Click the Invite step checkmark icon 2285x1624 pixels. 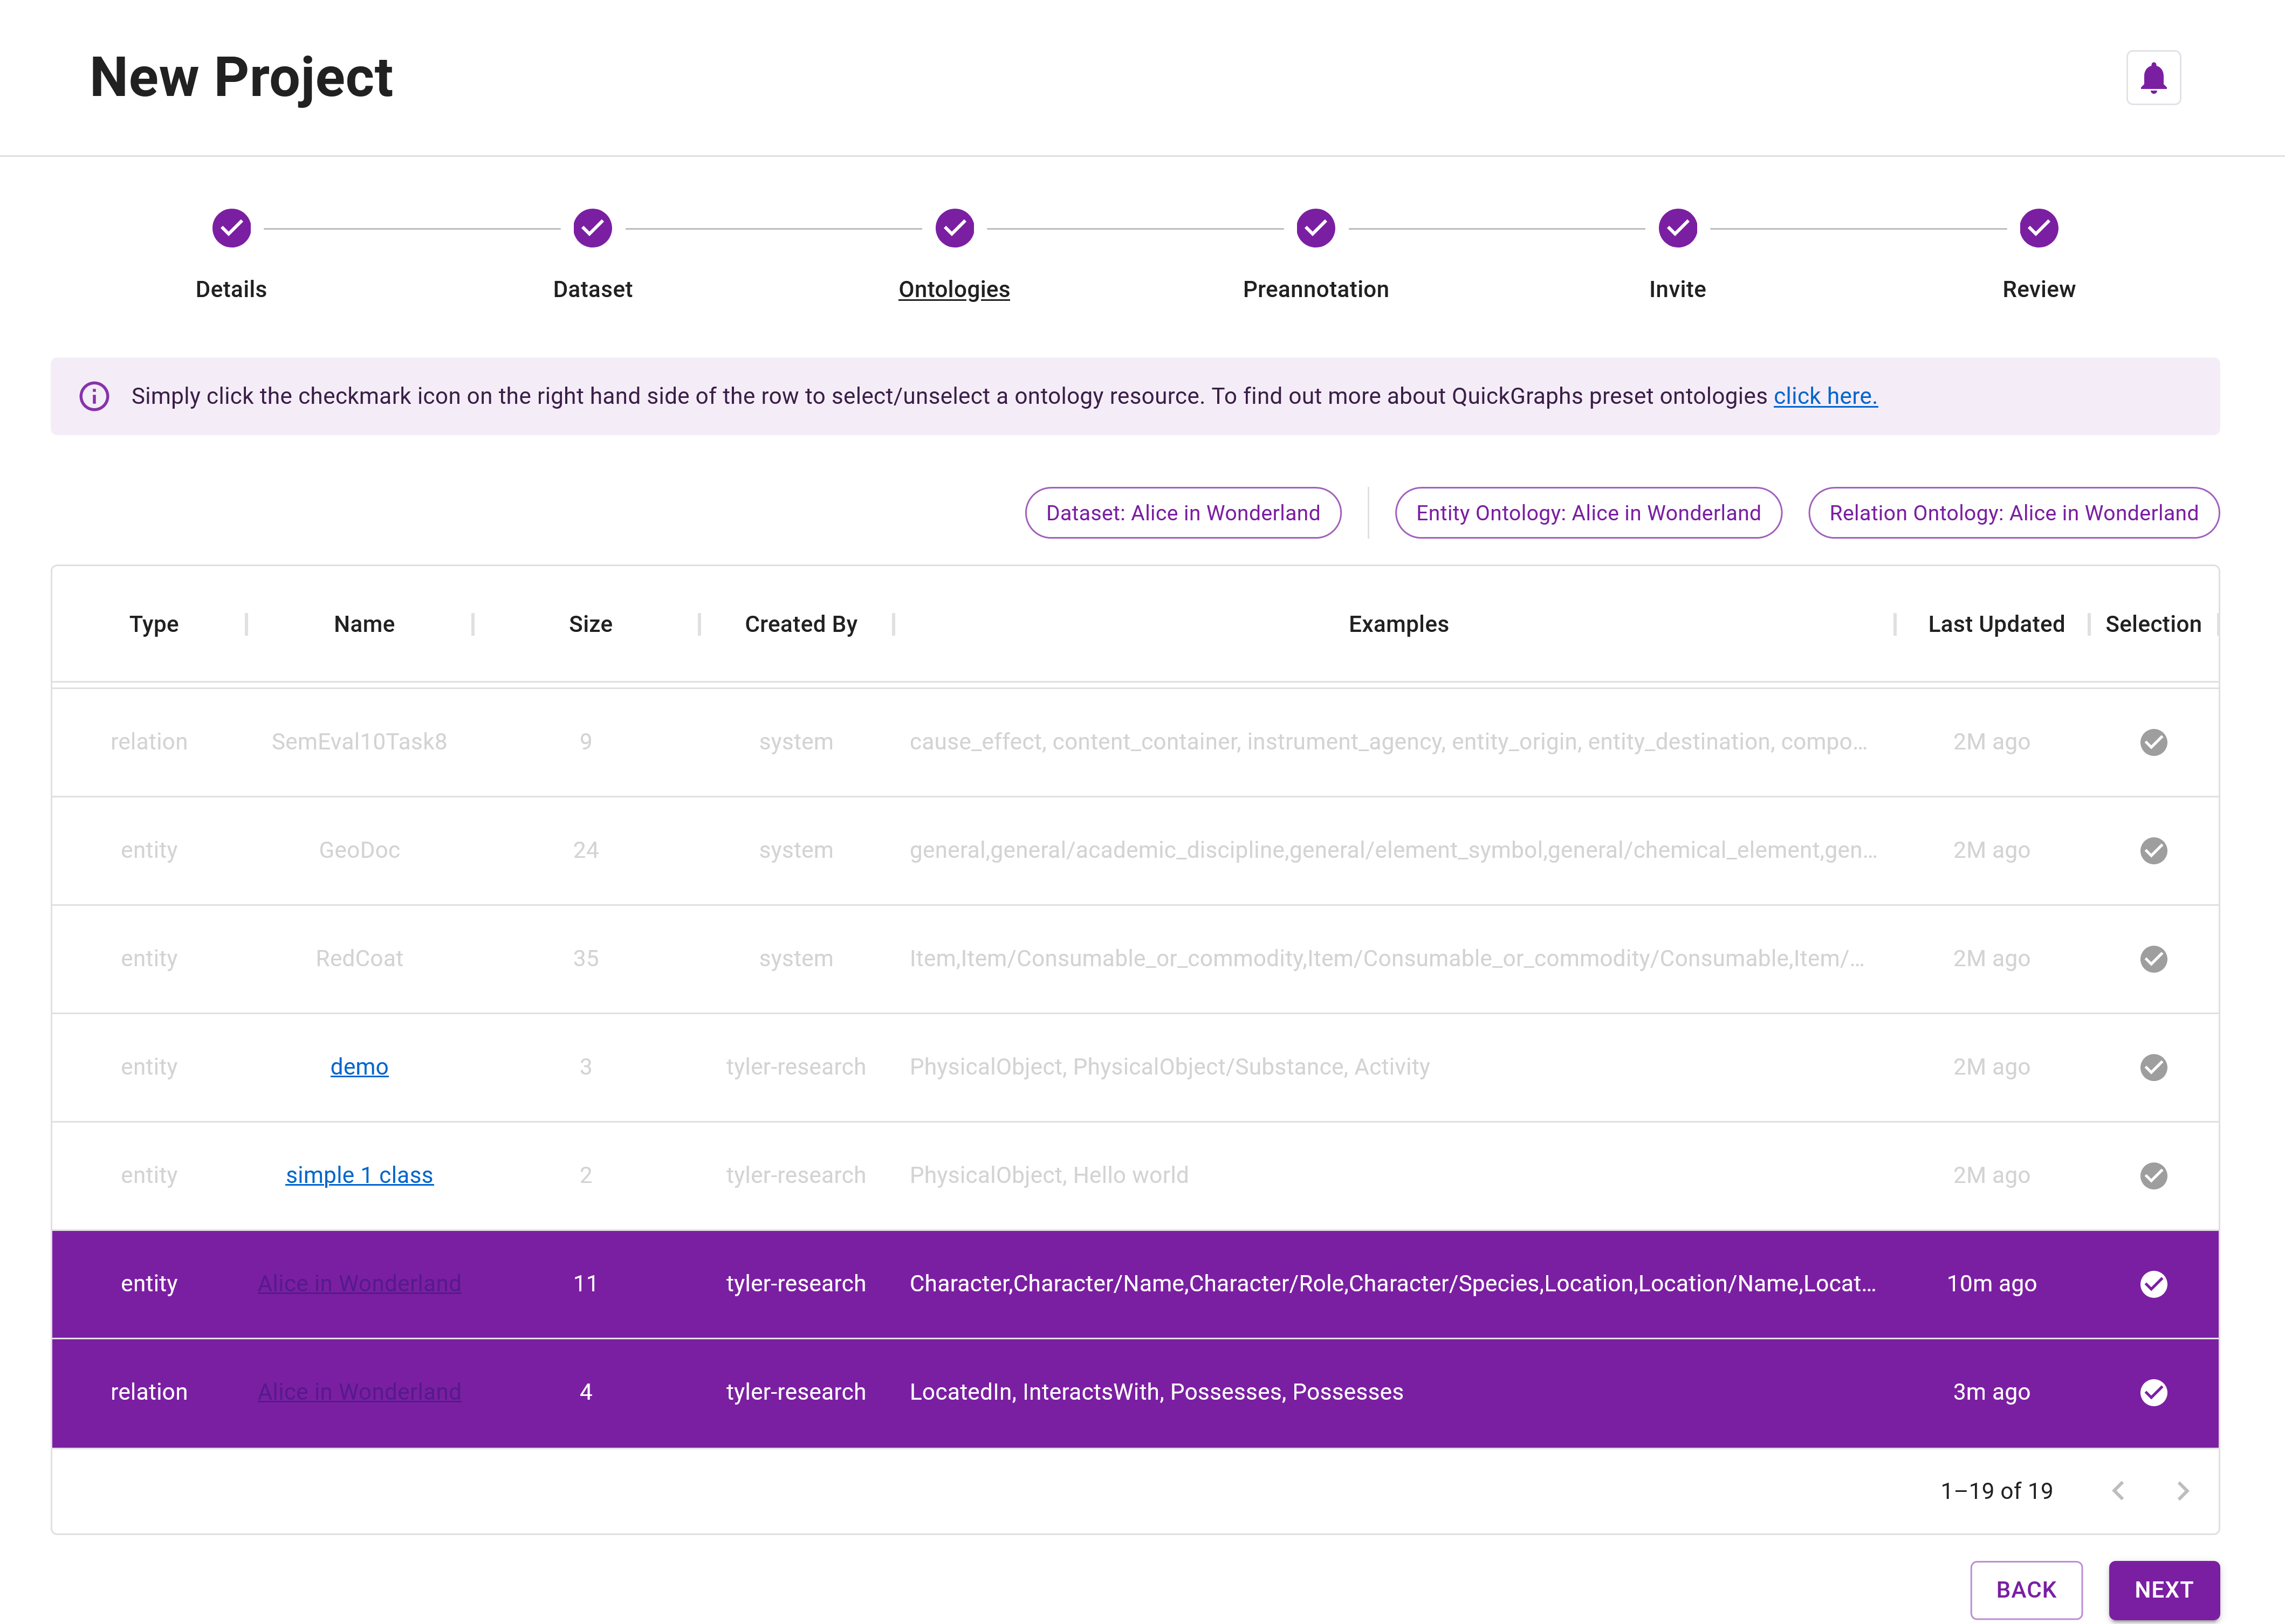1676,228
